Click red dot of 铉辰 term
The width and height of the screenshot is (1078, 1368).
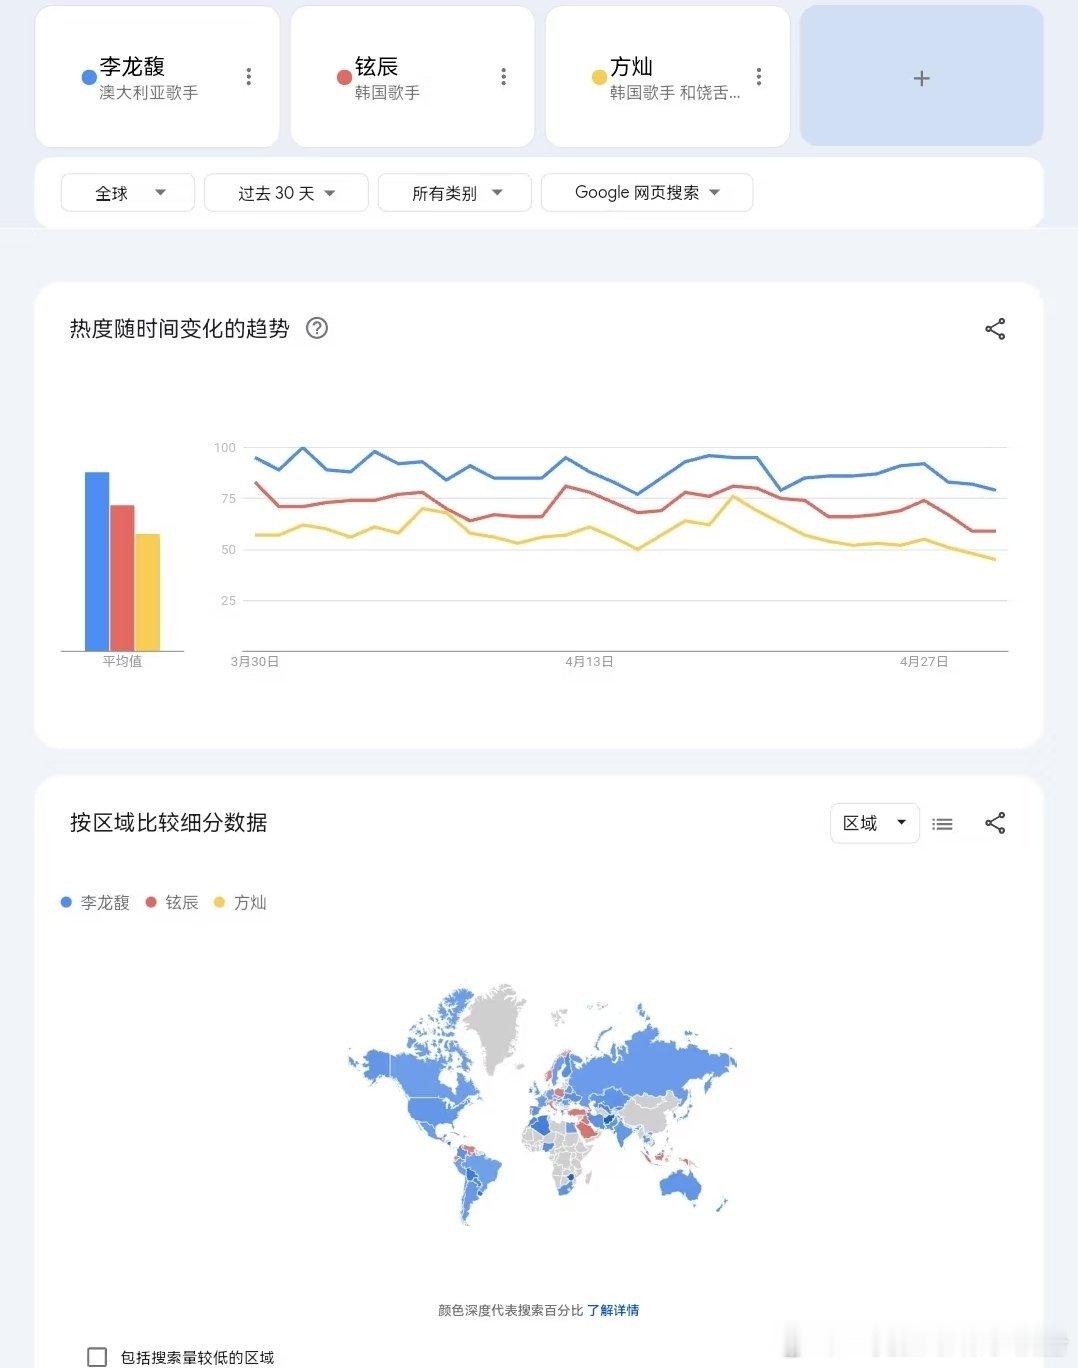click(344, 77)
